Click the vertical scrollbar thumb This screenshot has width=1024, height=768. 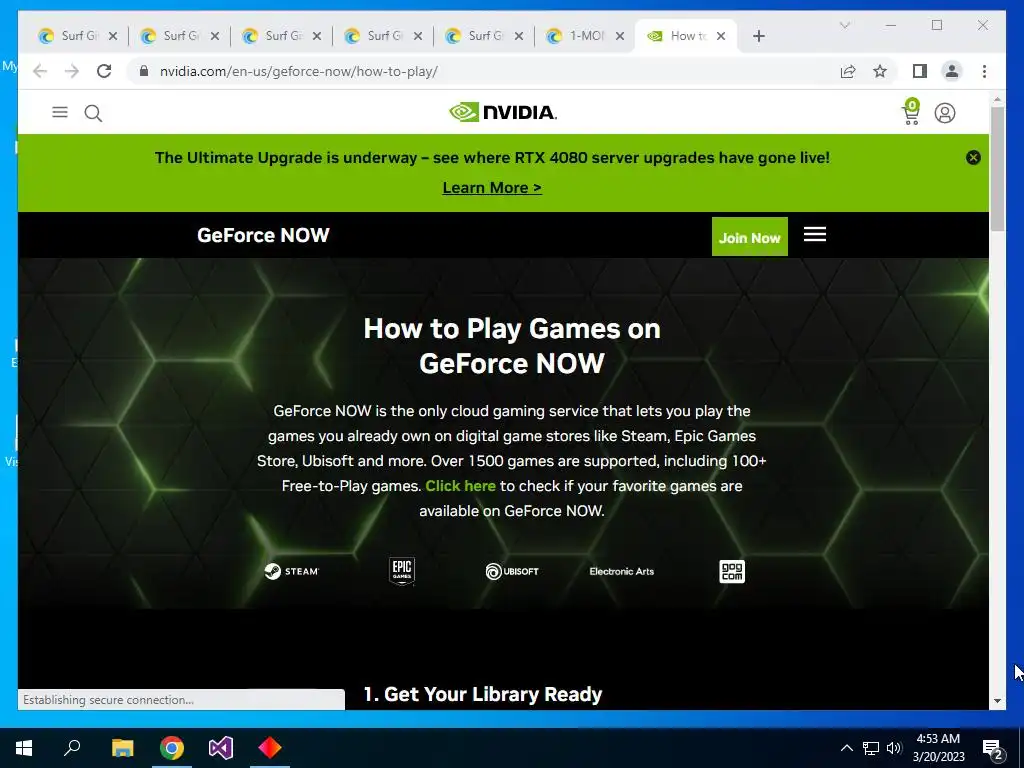(x=997, y=168)
